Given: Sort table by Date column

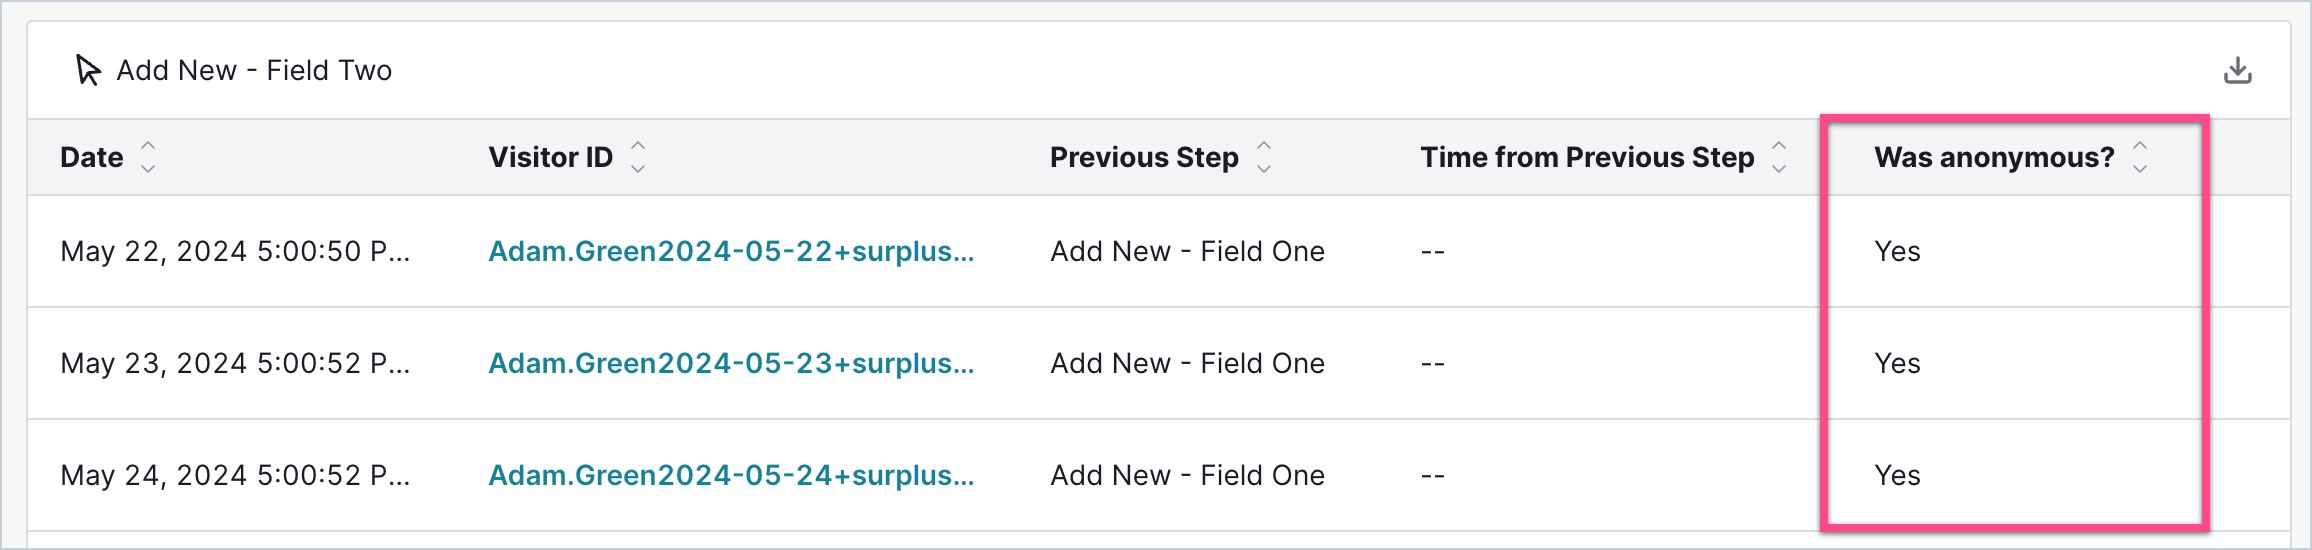Looking at the screenshot, I should click(148, 157).
